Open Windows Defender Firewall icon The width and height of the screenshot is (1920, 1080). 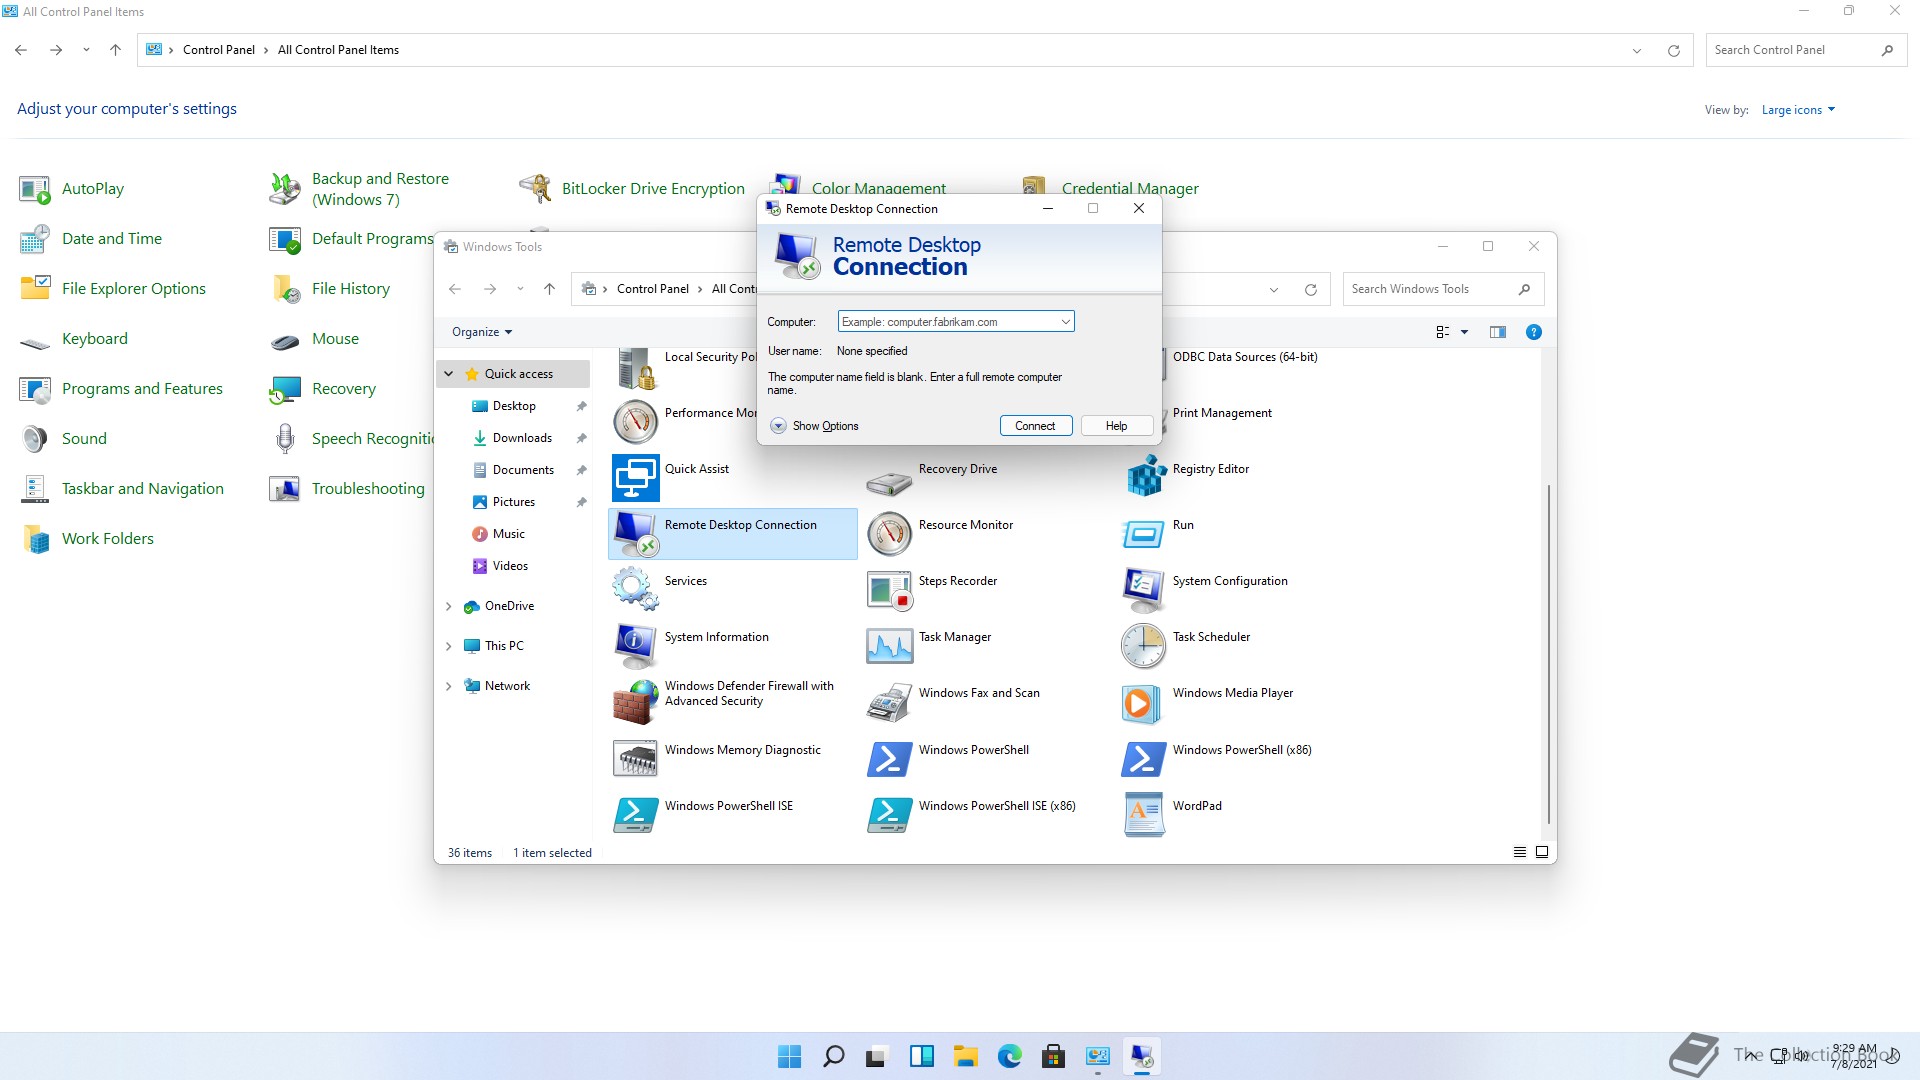(636, 702)
